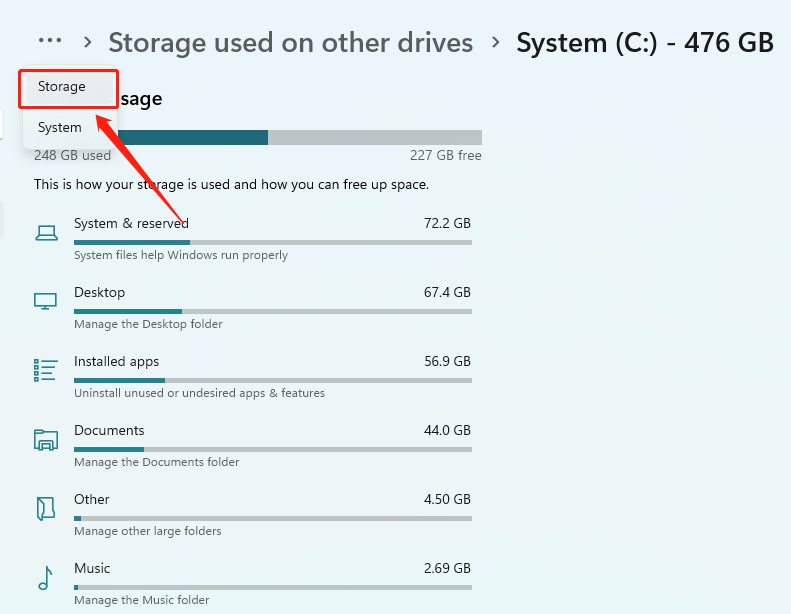Screen dimensions: 791x614
Task: Click the Music note icon
Action: coord(46,577)
